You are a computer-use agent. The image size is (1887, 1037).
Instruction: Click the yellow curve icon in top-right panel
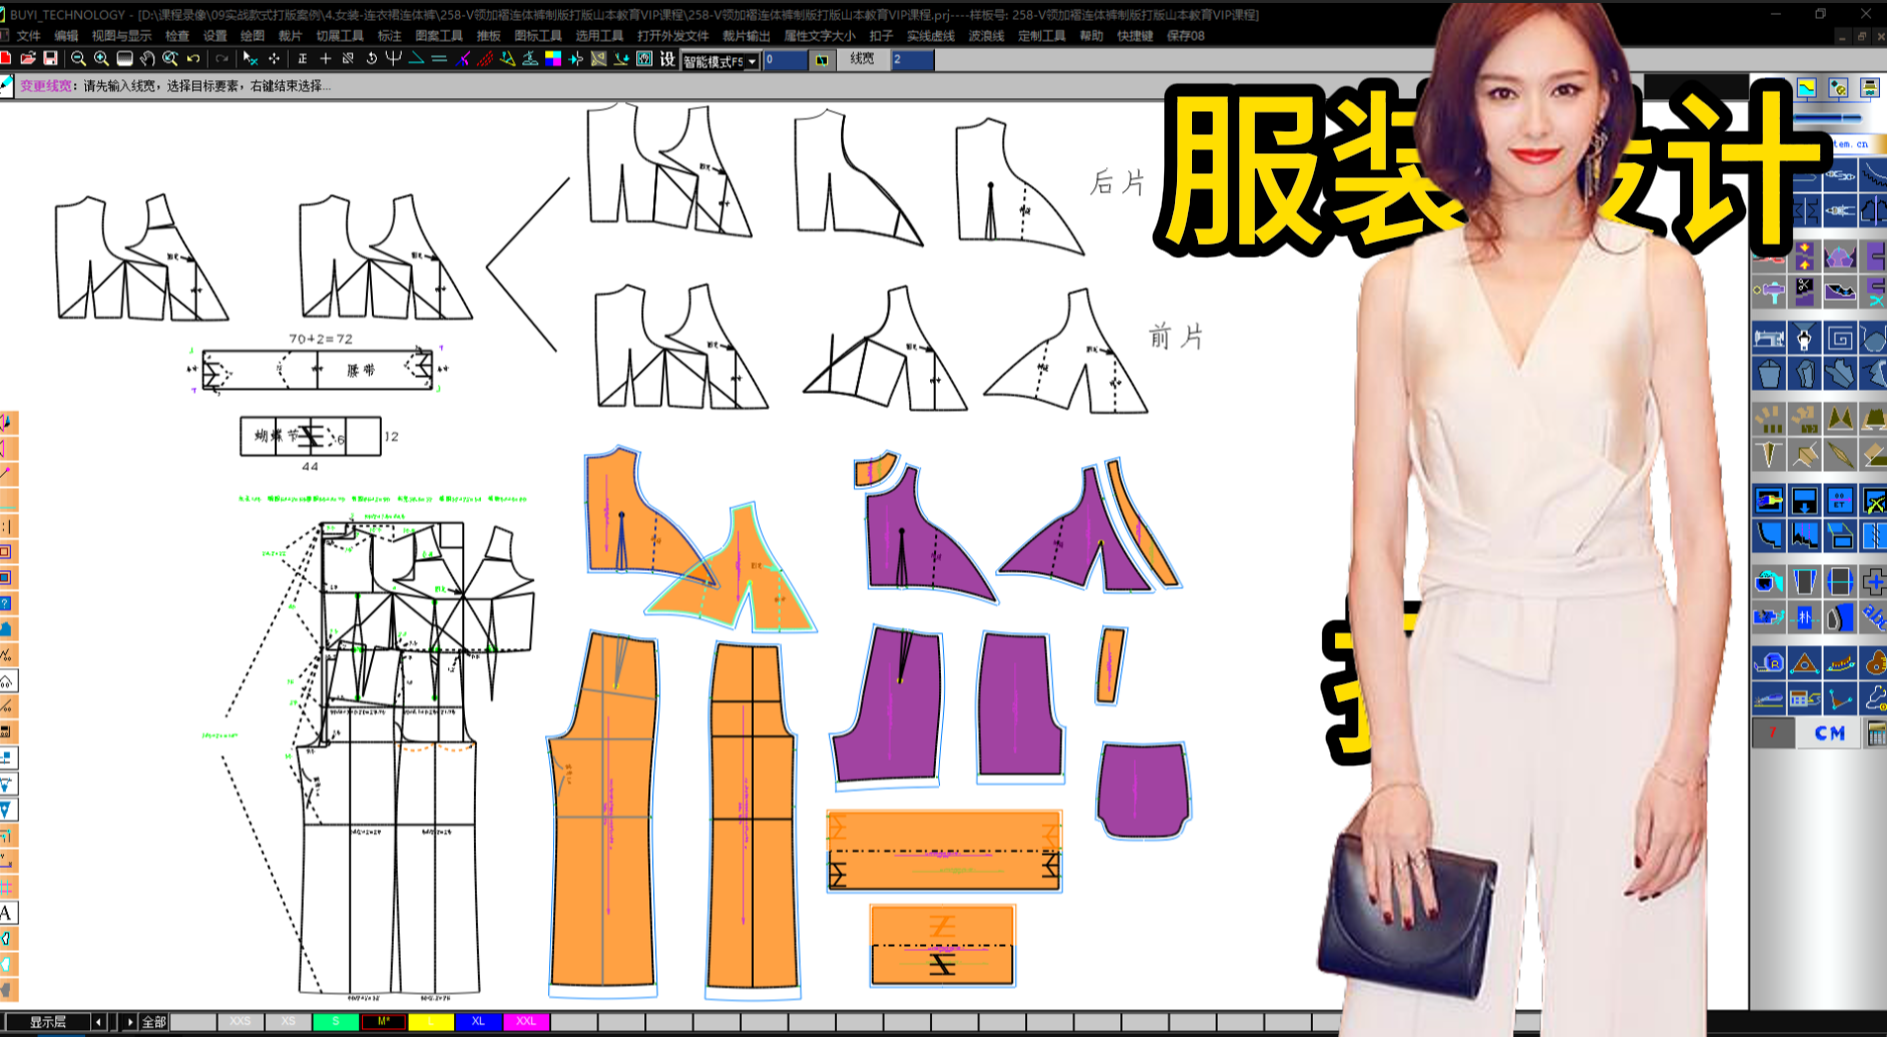pyautogui.click(x=1806, y=88)
